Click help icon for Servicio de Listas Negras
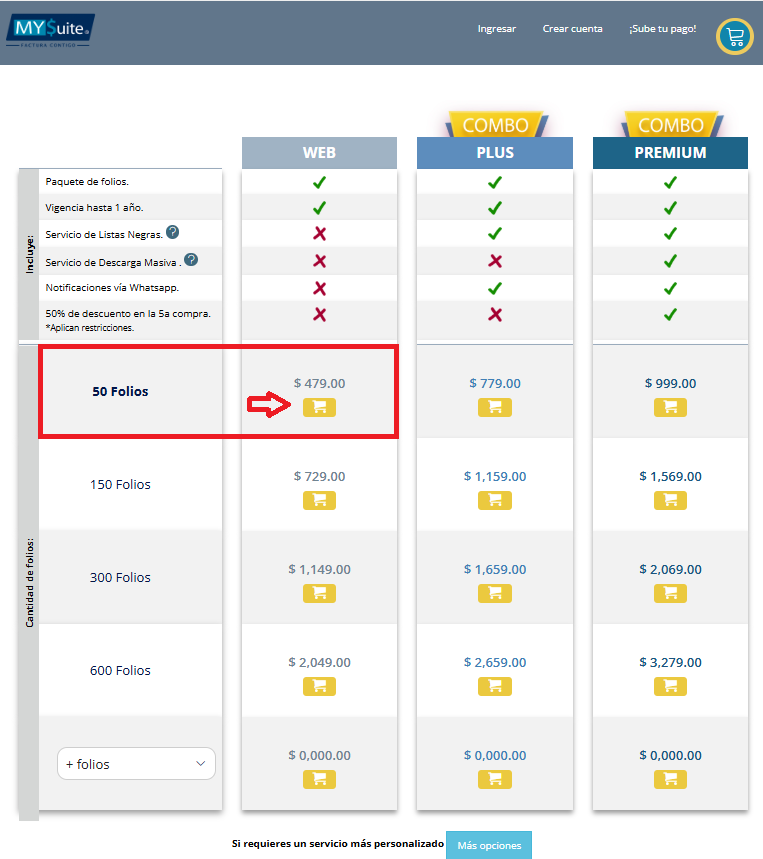This screenshot has height=859, width=763. tap(173, 233)
